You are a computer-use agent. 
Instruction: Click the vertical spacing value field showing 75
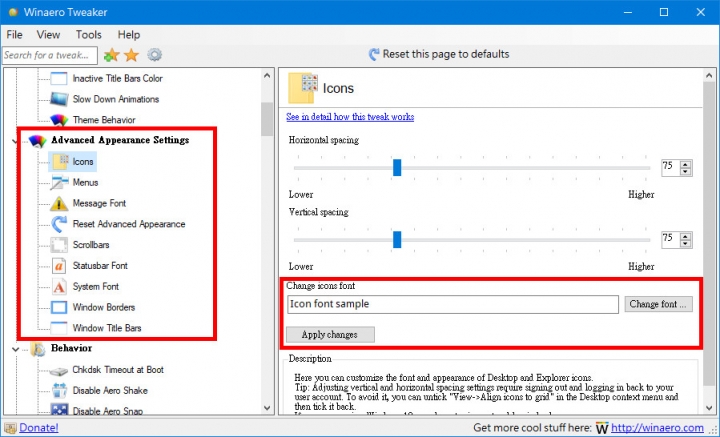671,240
